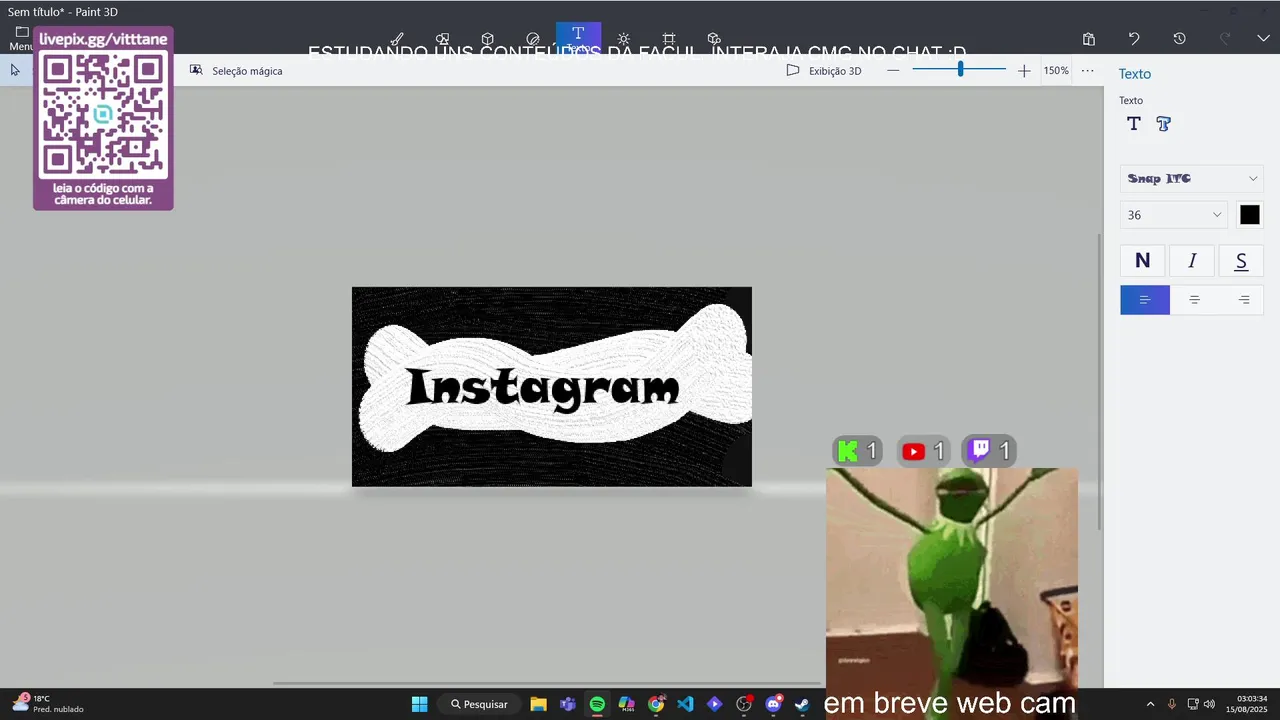
Task: Open Microsoft Teams from taskbar
Action: (x=568, y=704)
